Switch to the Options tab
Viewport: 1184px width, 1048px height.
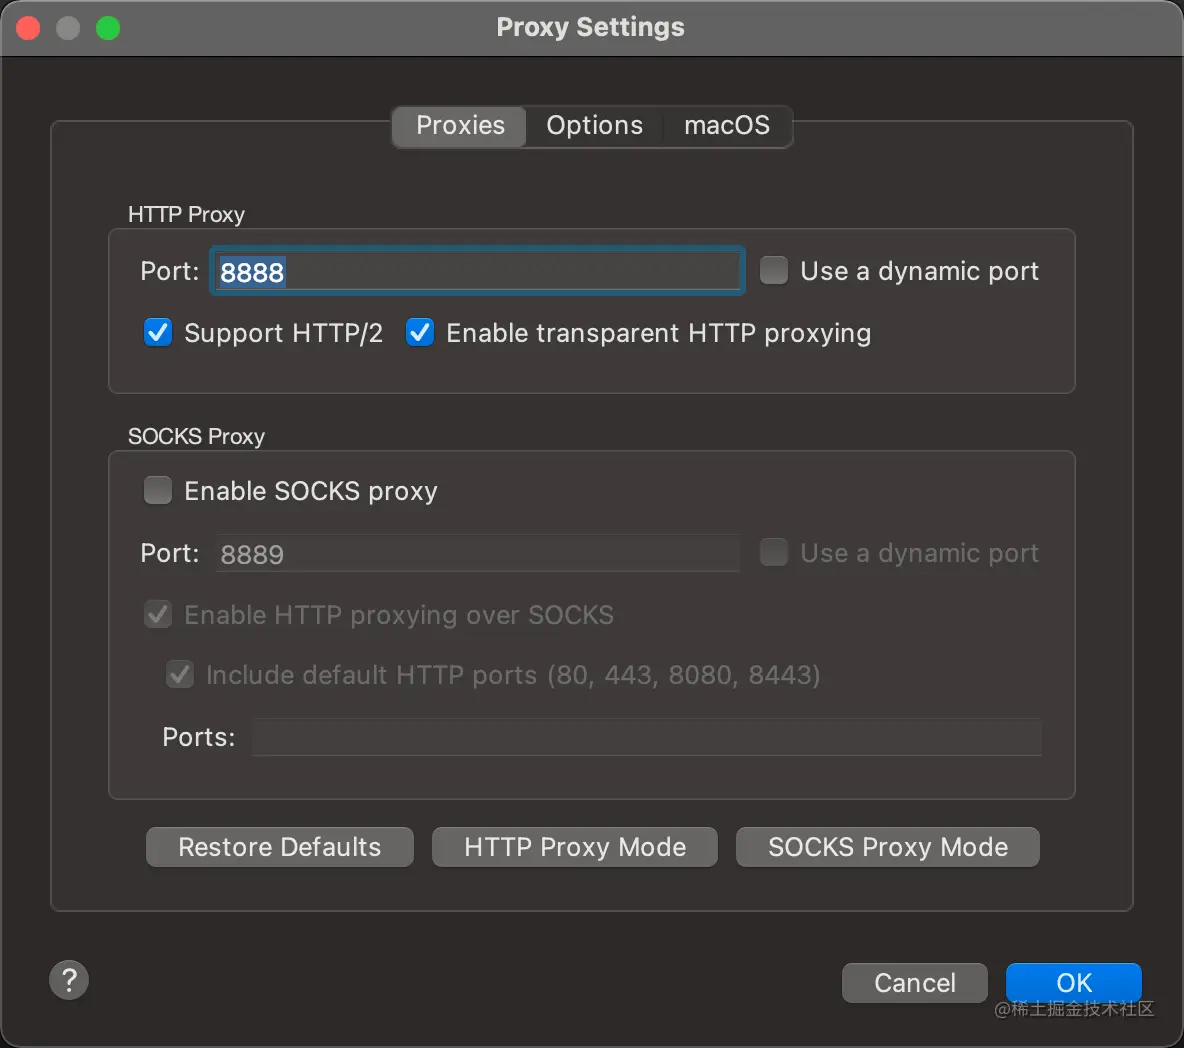coord(594,125)
